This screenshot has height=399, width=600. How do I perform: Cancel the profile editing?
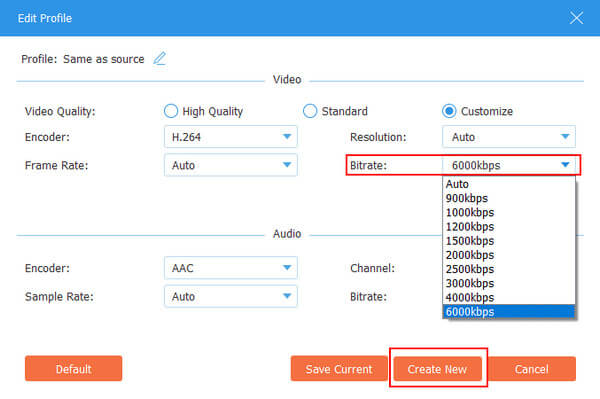pyautogui.click(x=532, y=368)
